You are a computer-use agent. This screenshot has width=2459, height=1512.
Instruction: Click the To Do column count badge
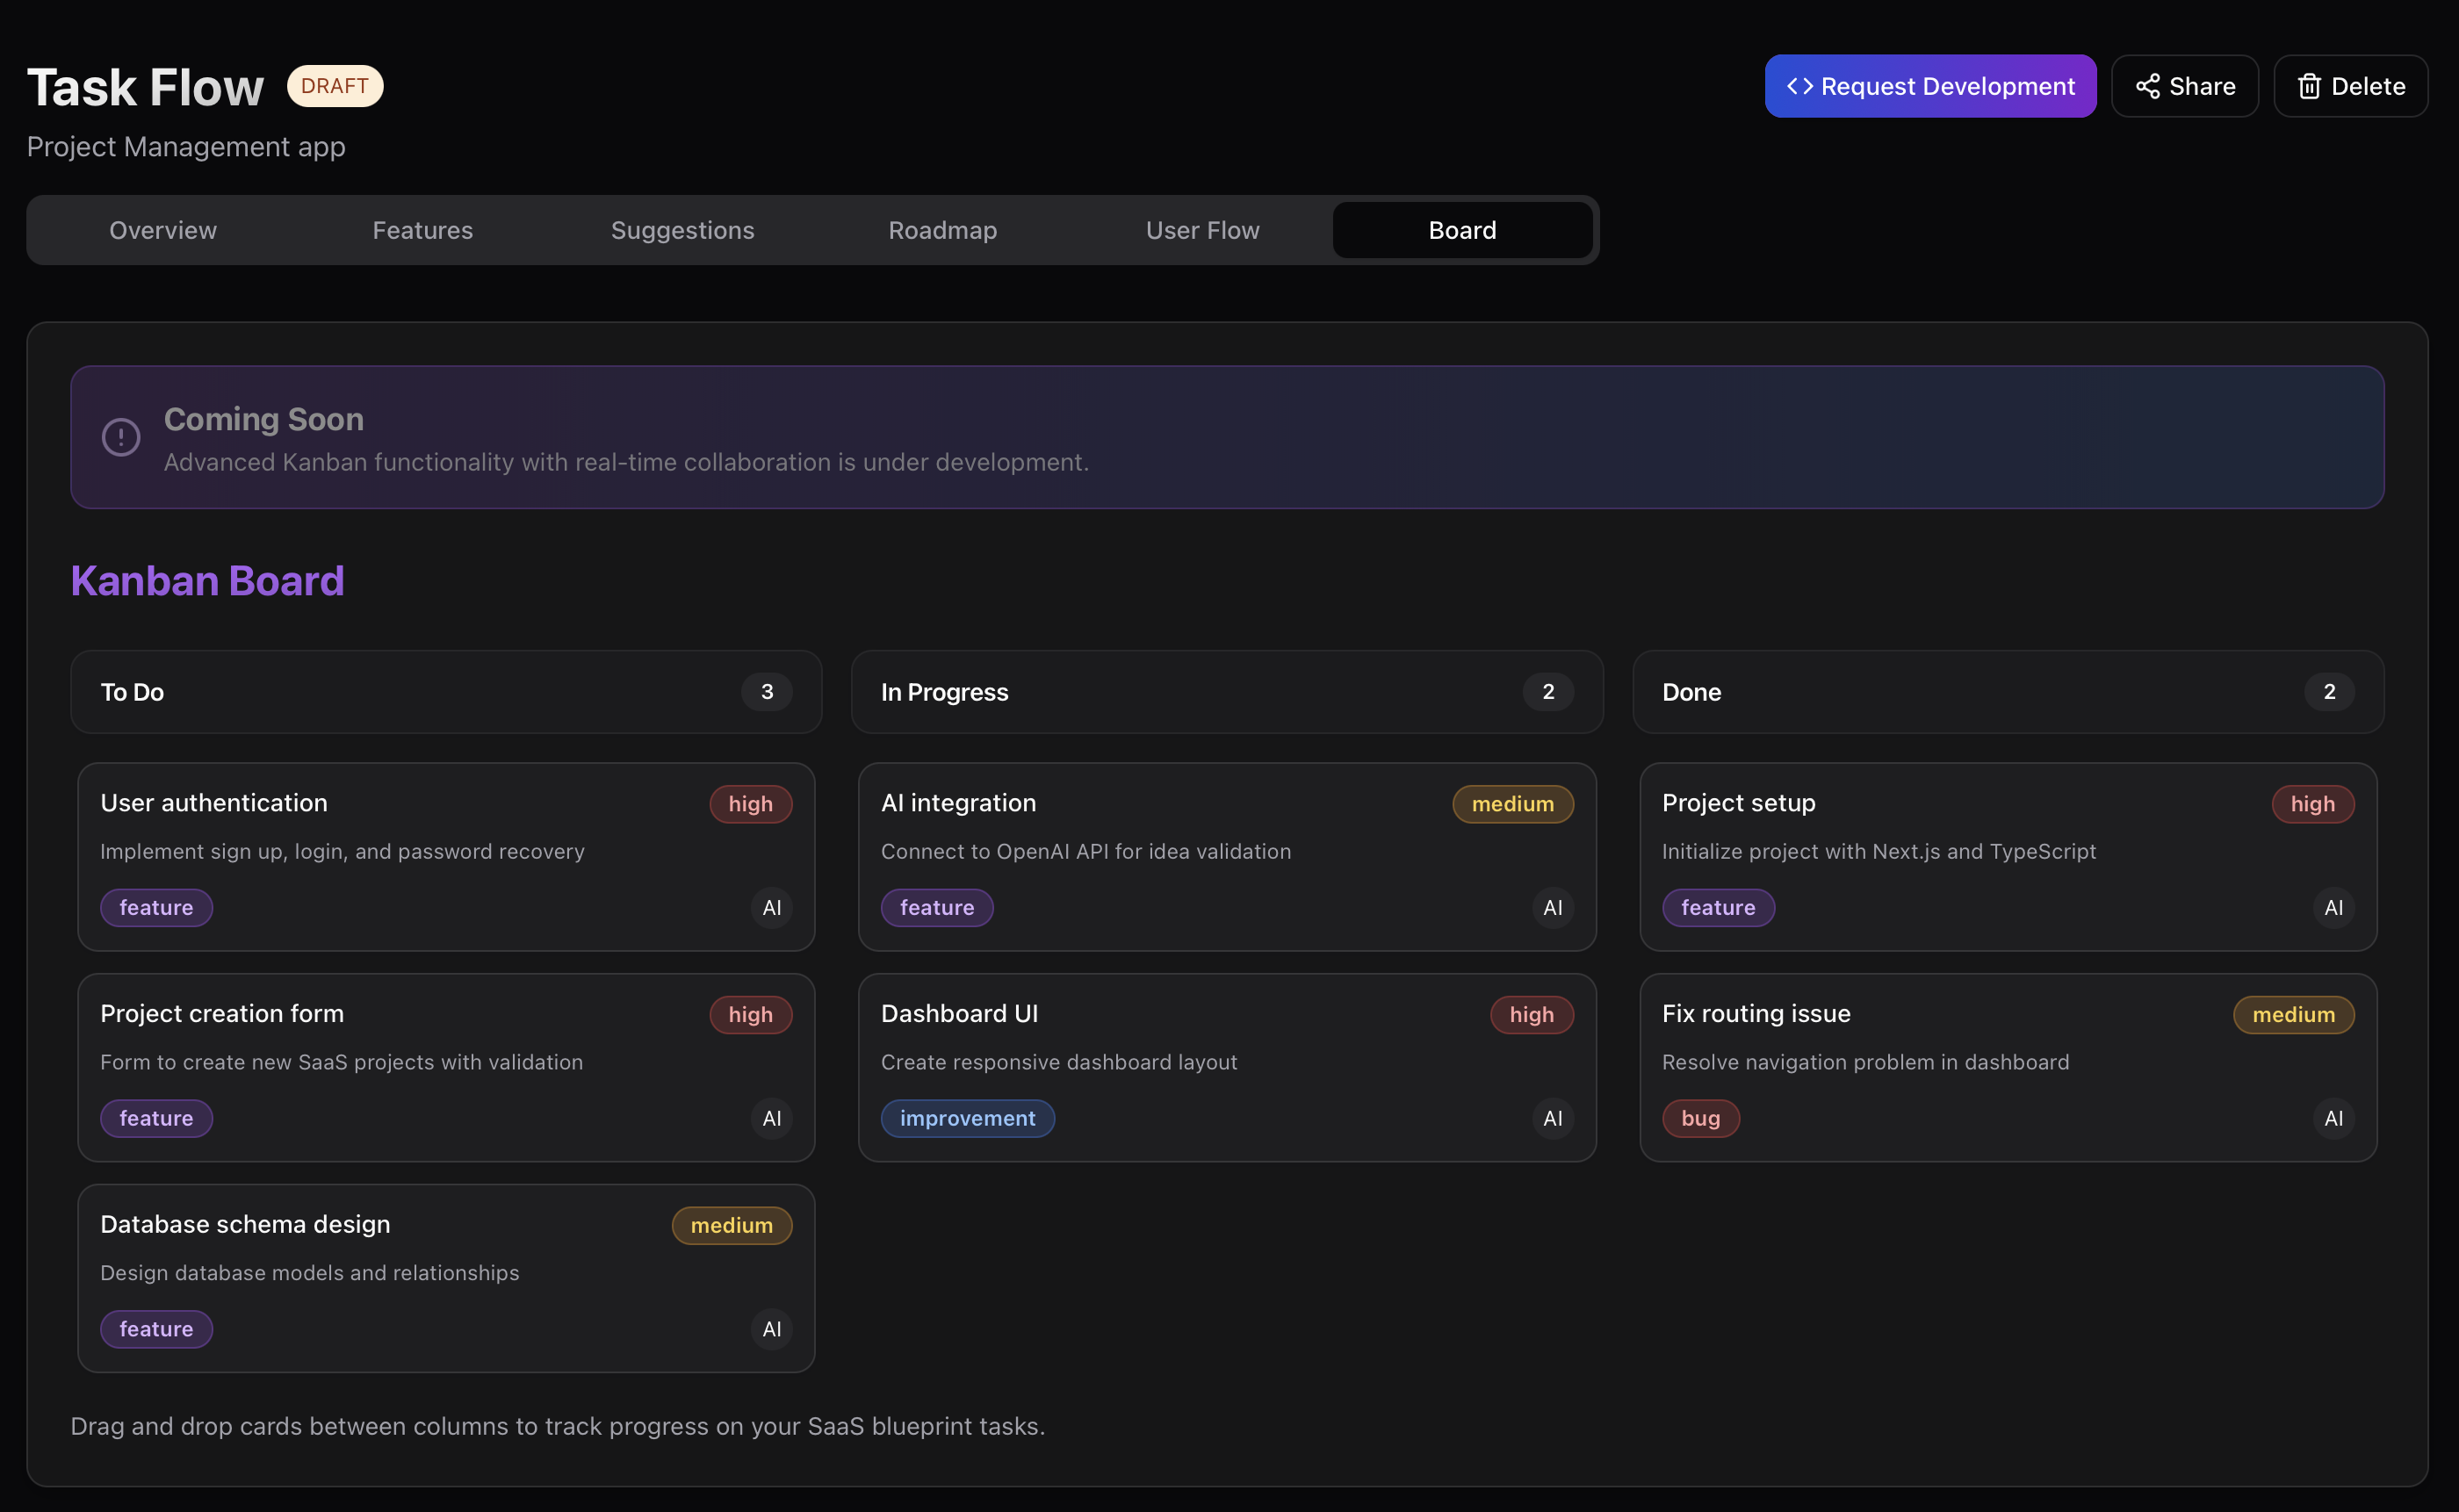point(767,692)
